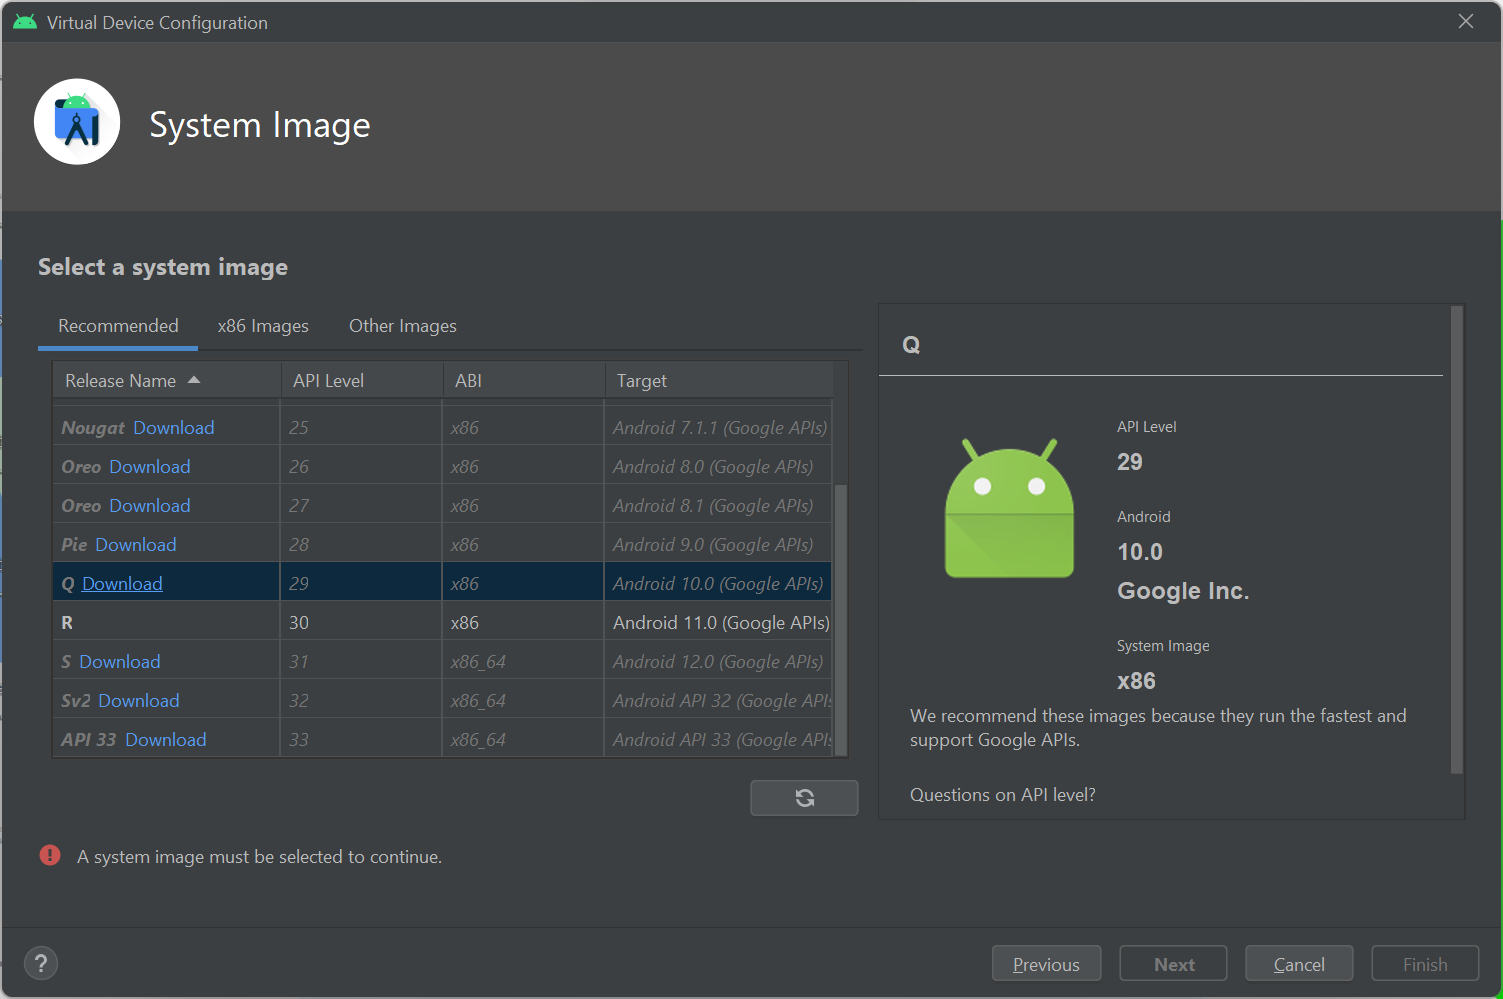Select the R release row
The width and height of the screenshot is (1503, 999).
pyautogui.click(x=443, y=622)
